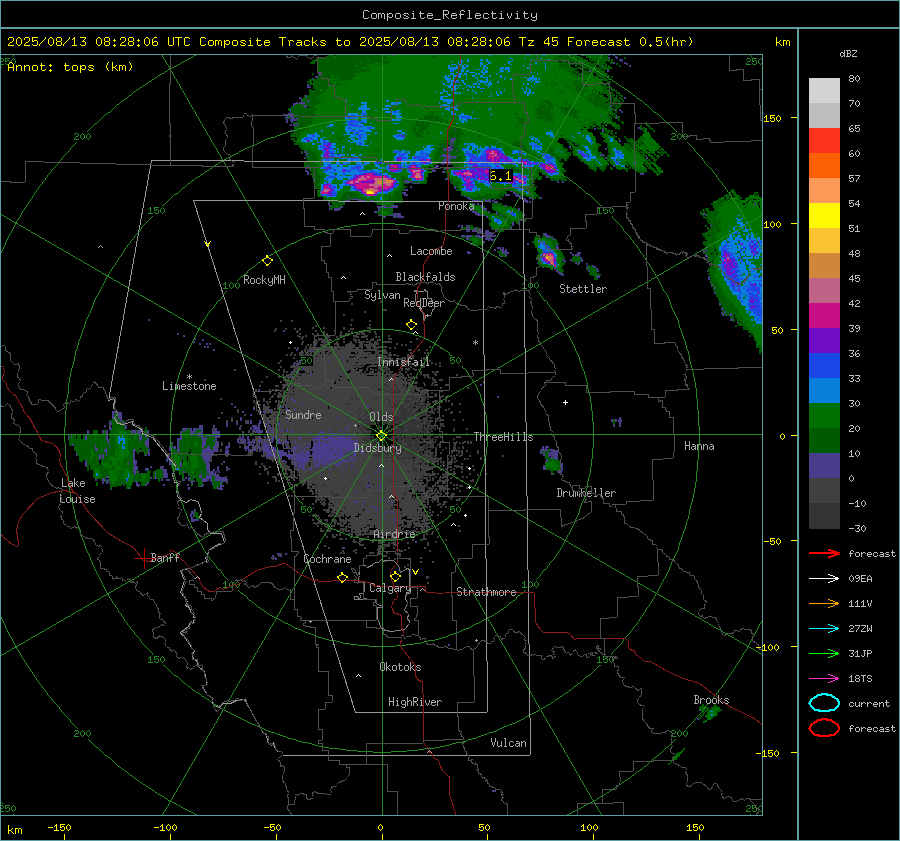Click the red forecast arrow in legend

(824, 553)
